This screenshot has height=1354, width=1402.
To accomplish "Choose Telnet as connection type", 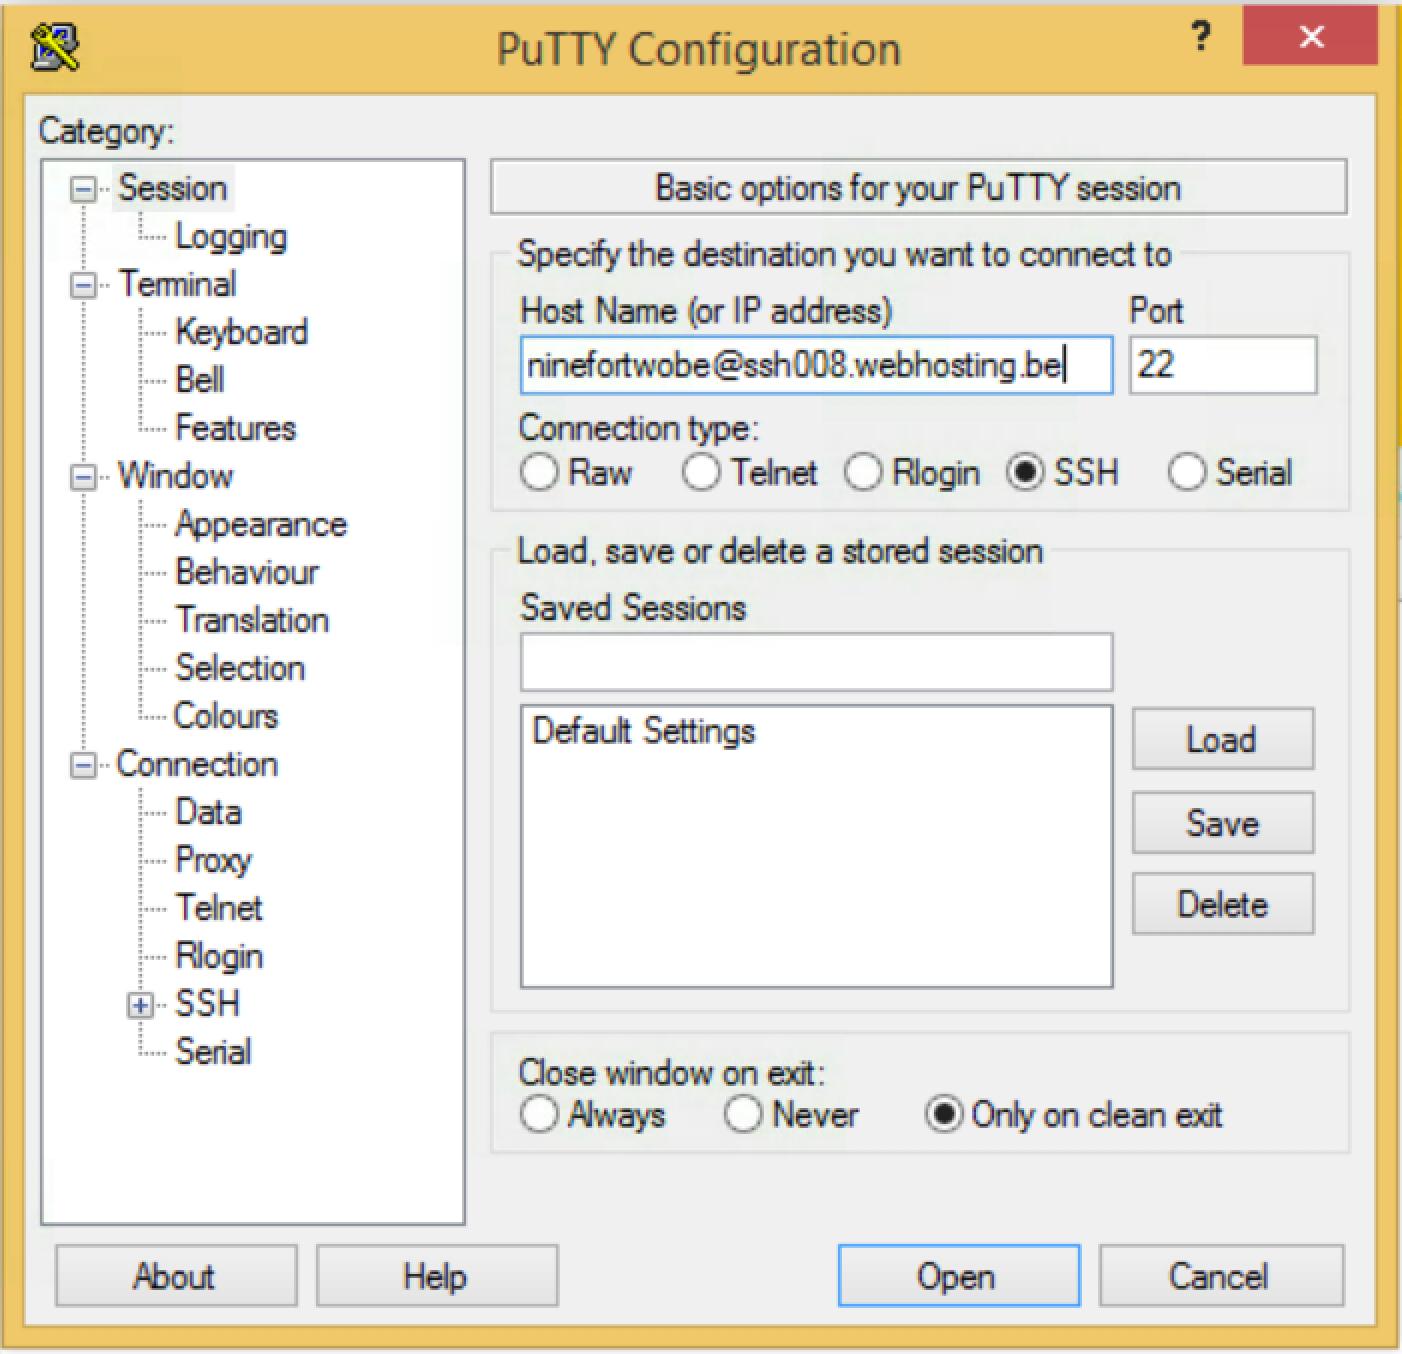I will pos(701,472).
